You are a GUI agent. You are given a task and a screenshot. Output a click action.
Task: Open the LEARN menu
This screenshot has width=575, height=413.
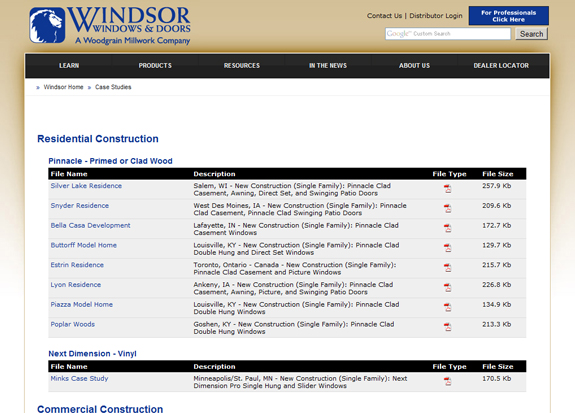click(x=69, y=66)
